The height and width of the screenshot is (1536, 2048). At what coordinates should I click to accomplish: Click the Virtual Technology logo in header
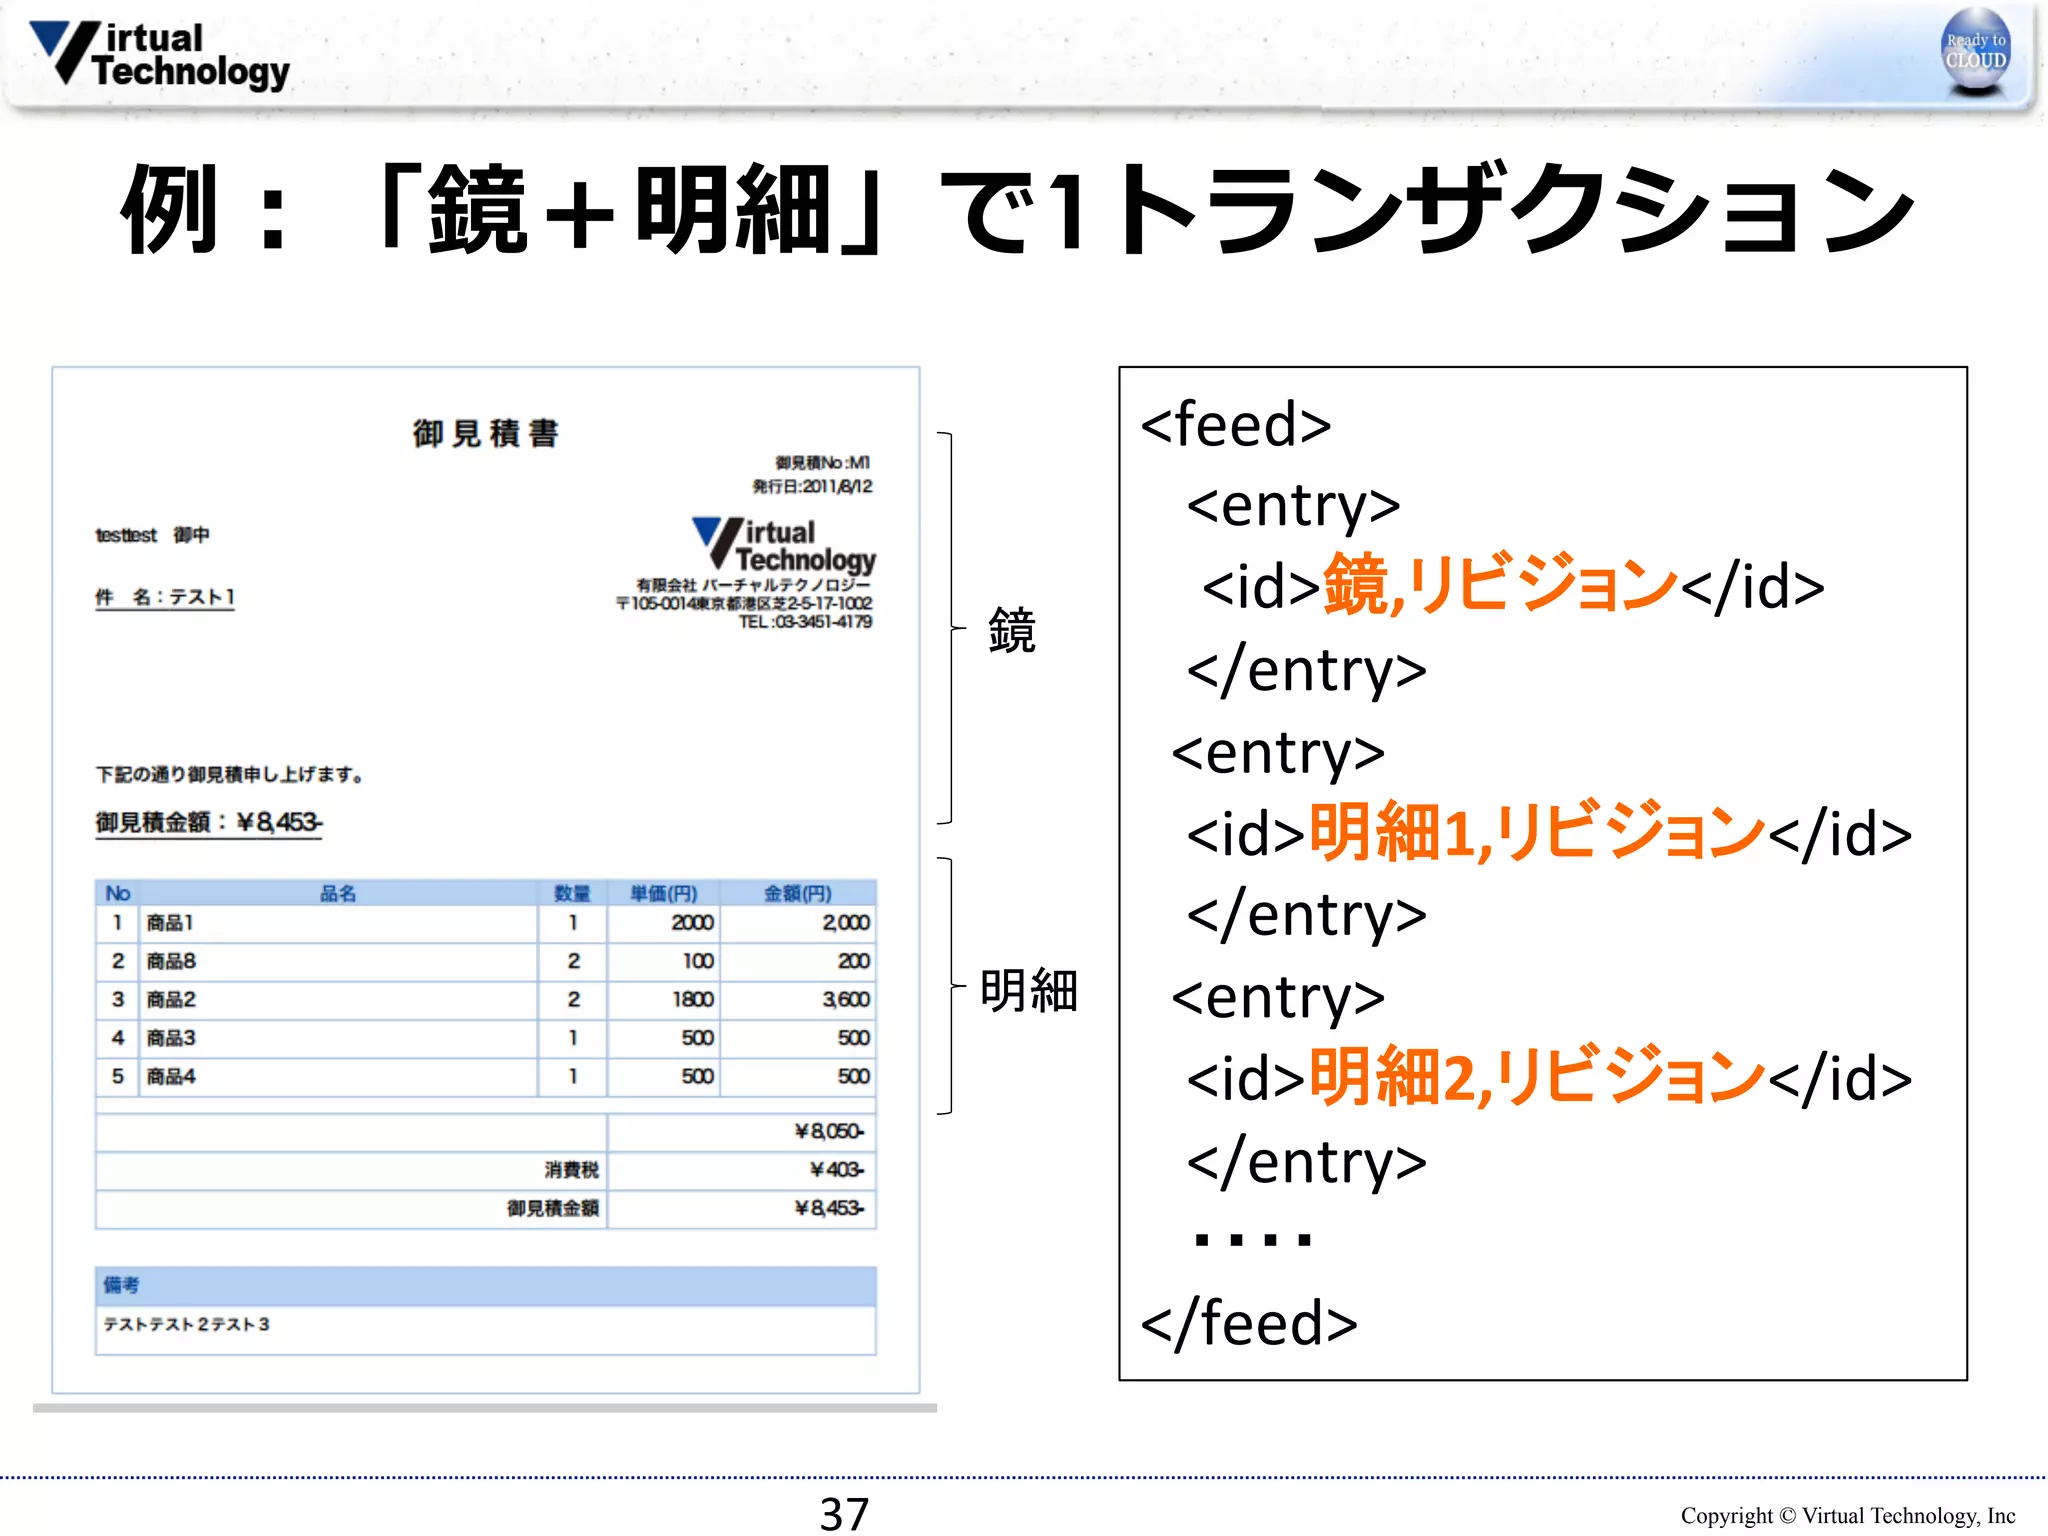tap(160, 55)
